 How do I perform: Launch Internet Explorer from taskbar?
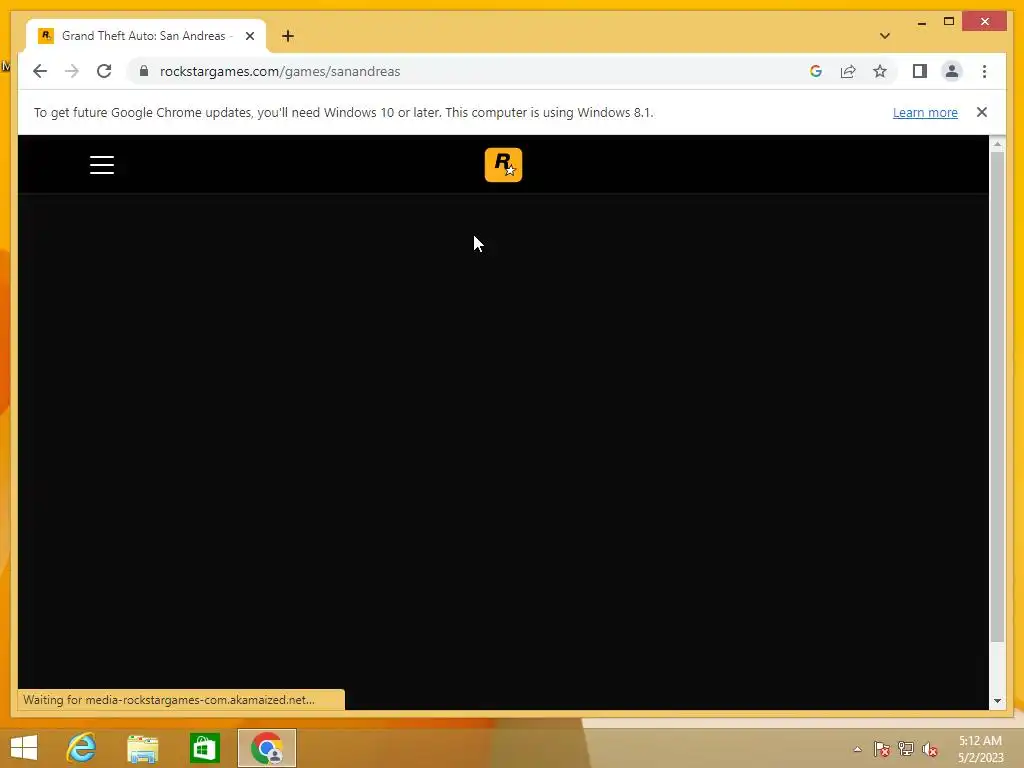82,747
